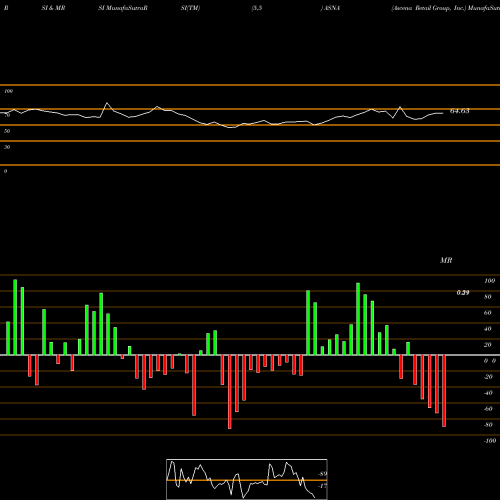This screenshot has width=500, height=500.
Task: Click the '(5,5' parameter text in header
Action: 257,8
